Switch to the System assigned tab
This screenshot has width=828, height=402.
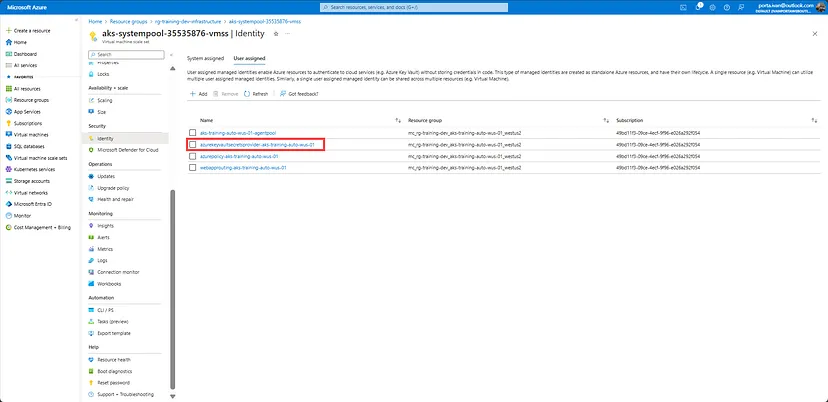pyautogui.click(x=205, y=58)
